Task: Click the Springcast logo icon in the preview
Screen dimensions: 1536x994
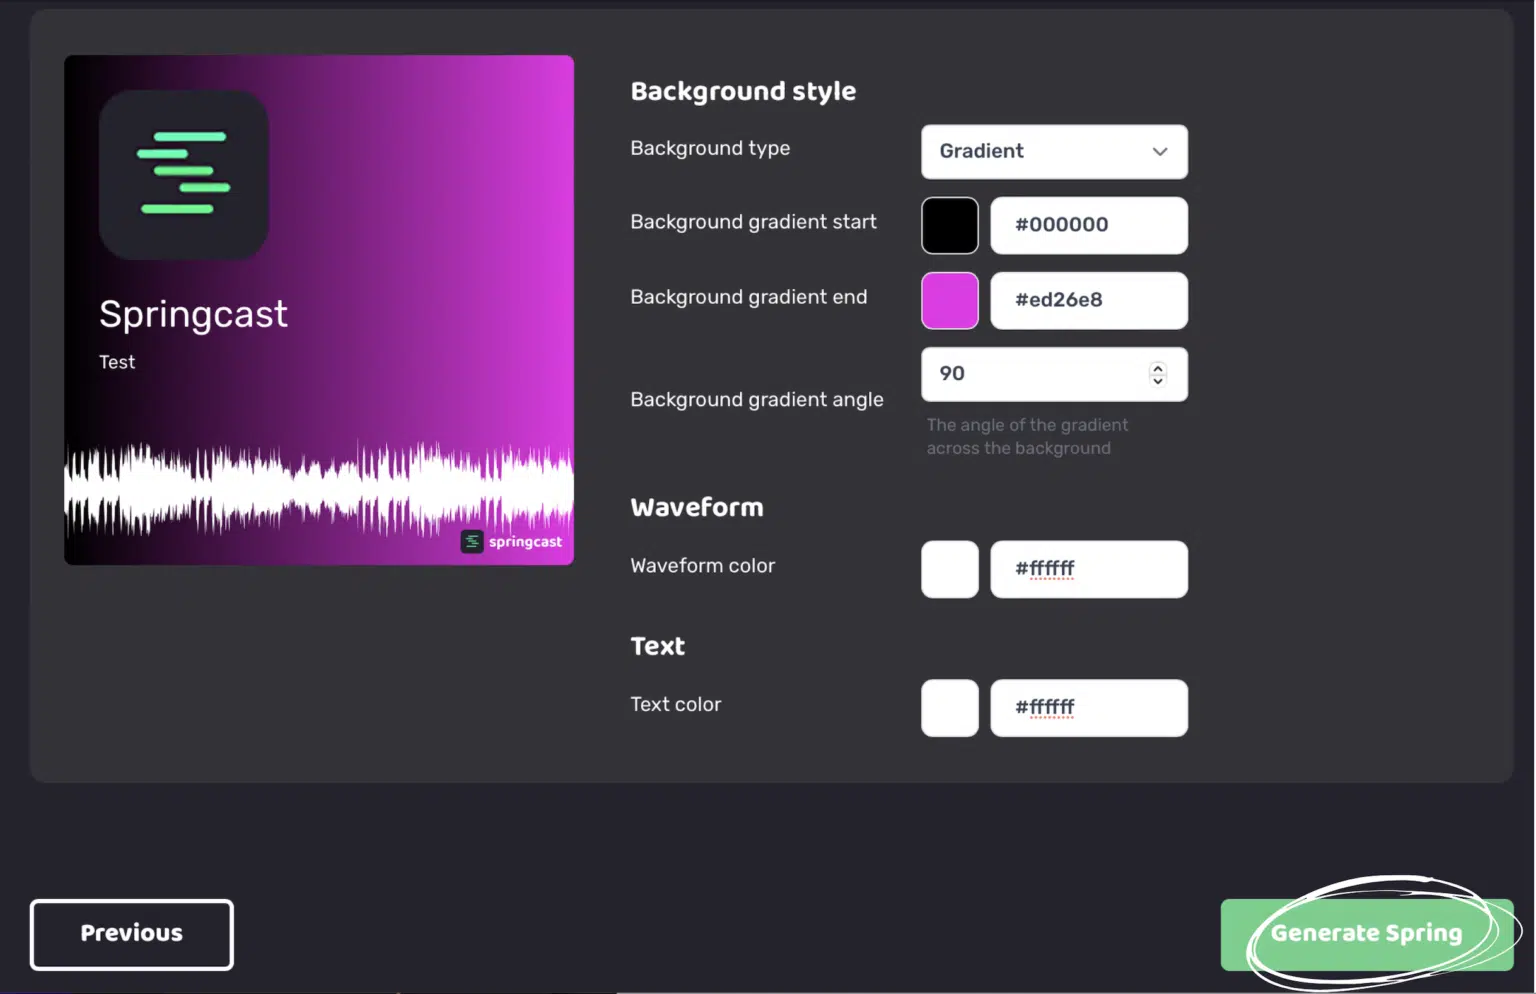Action: [x=184, y=175]
